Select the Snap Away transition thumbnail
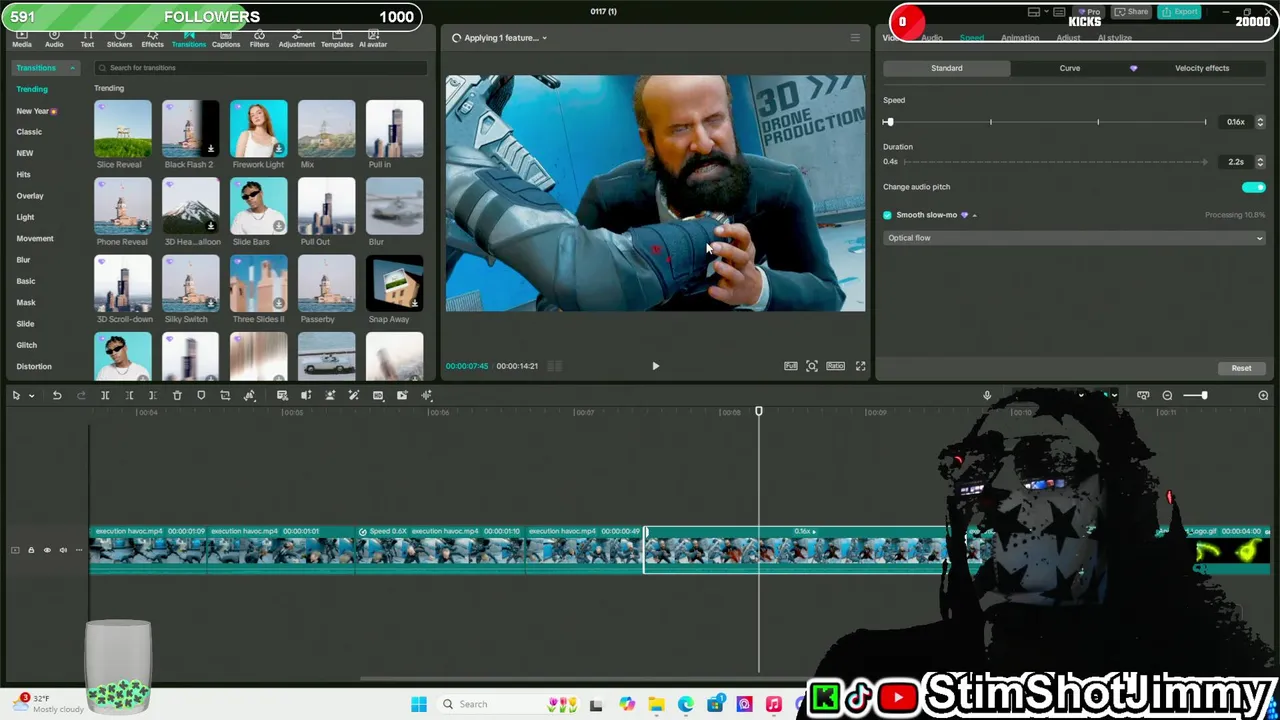Screen dimensions: 1280x720 pyautogui.click(x=394, y=283)
